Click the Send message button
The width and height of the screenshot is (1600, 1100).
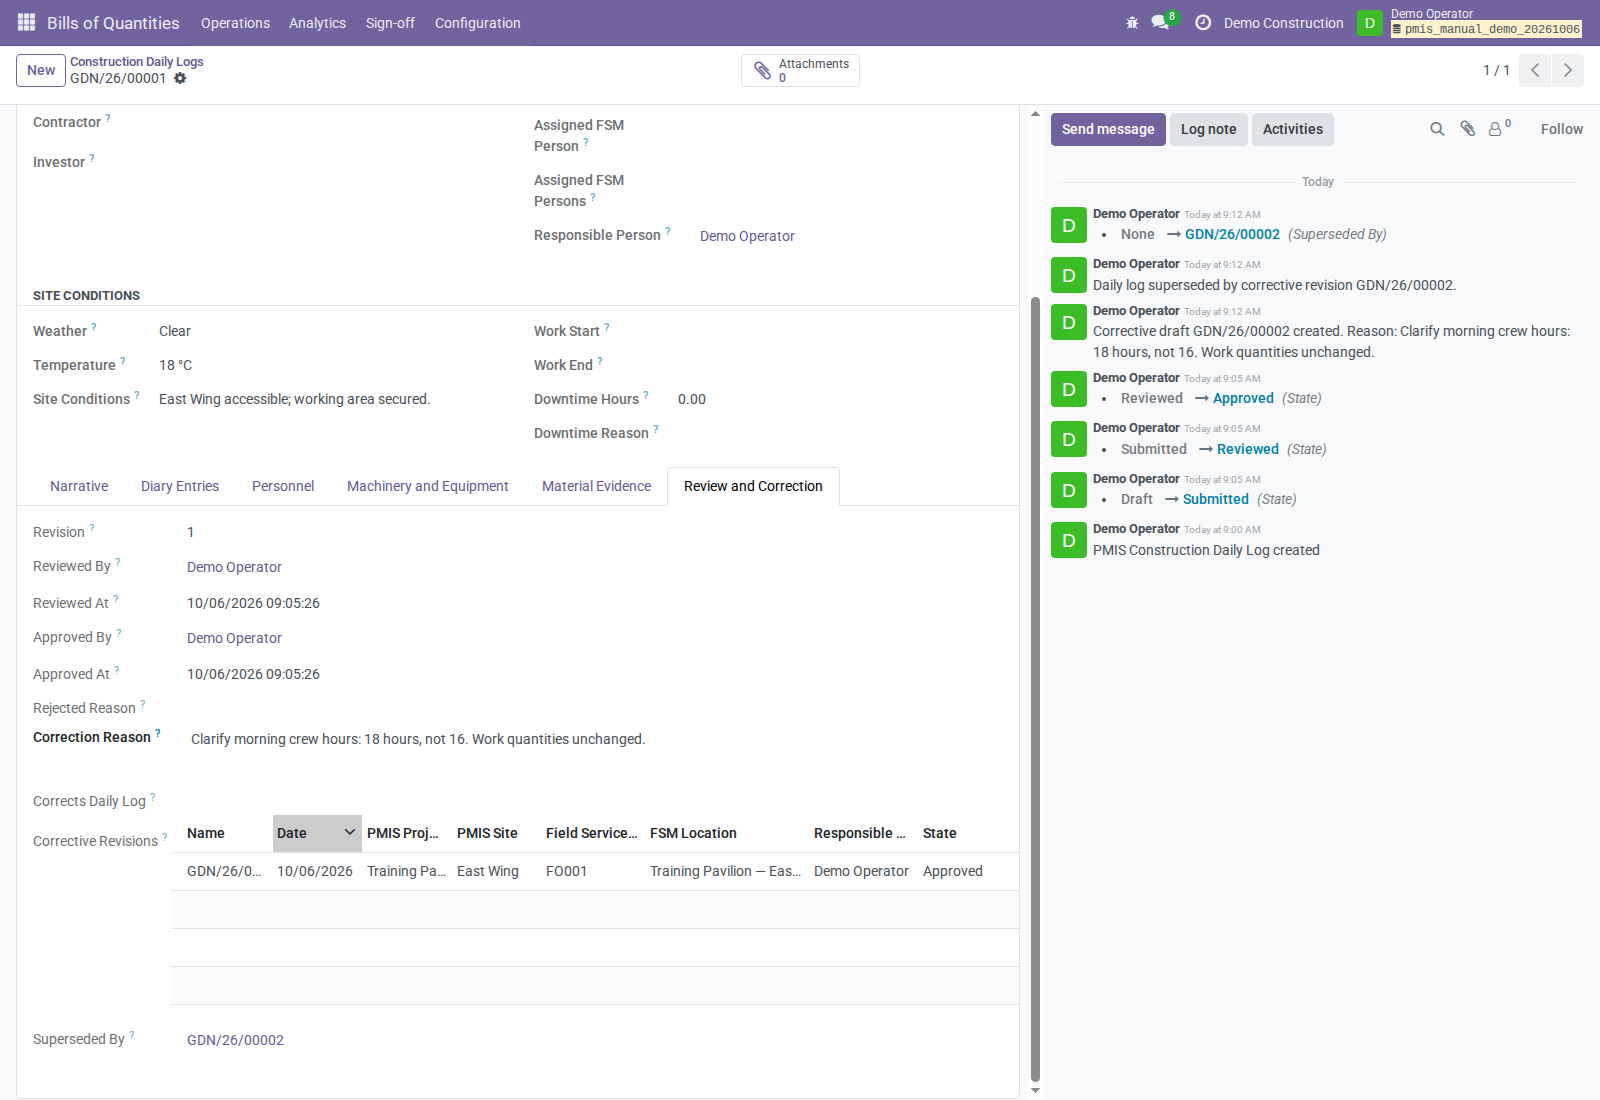(1108, 129)
